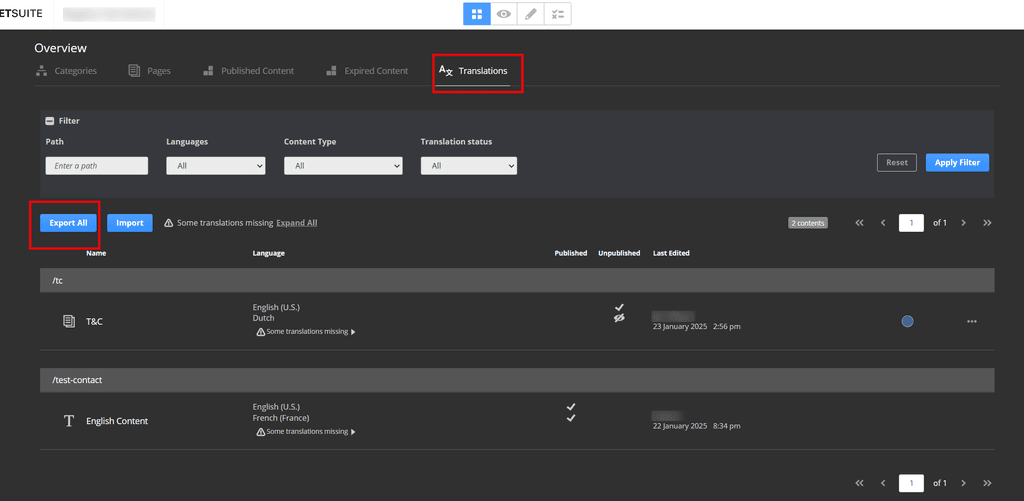The image size is (1024, 501).
Task: Select the /tc path group row
Action: pyautogui.click(x=517, y=280)
